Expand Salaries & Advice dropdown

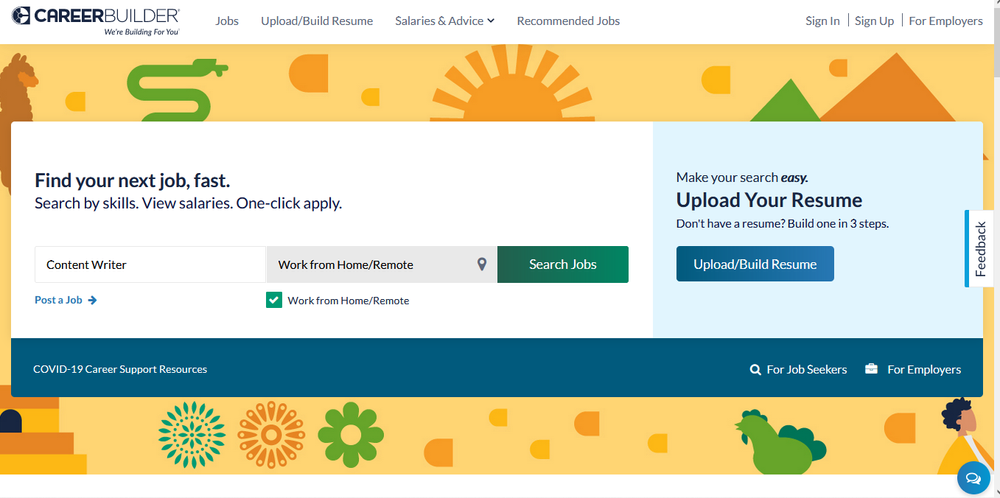[445, 21]
